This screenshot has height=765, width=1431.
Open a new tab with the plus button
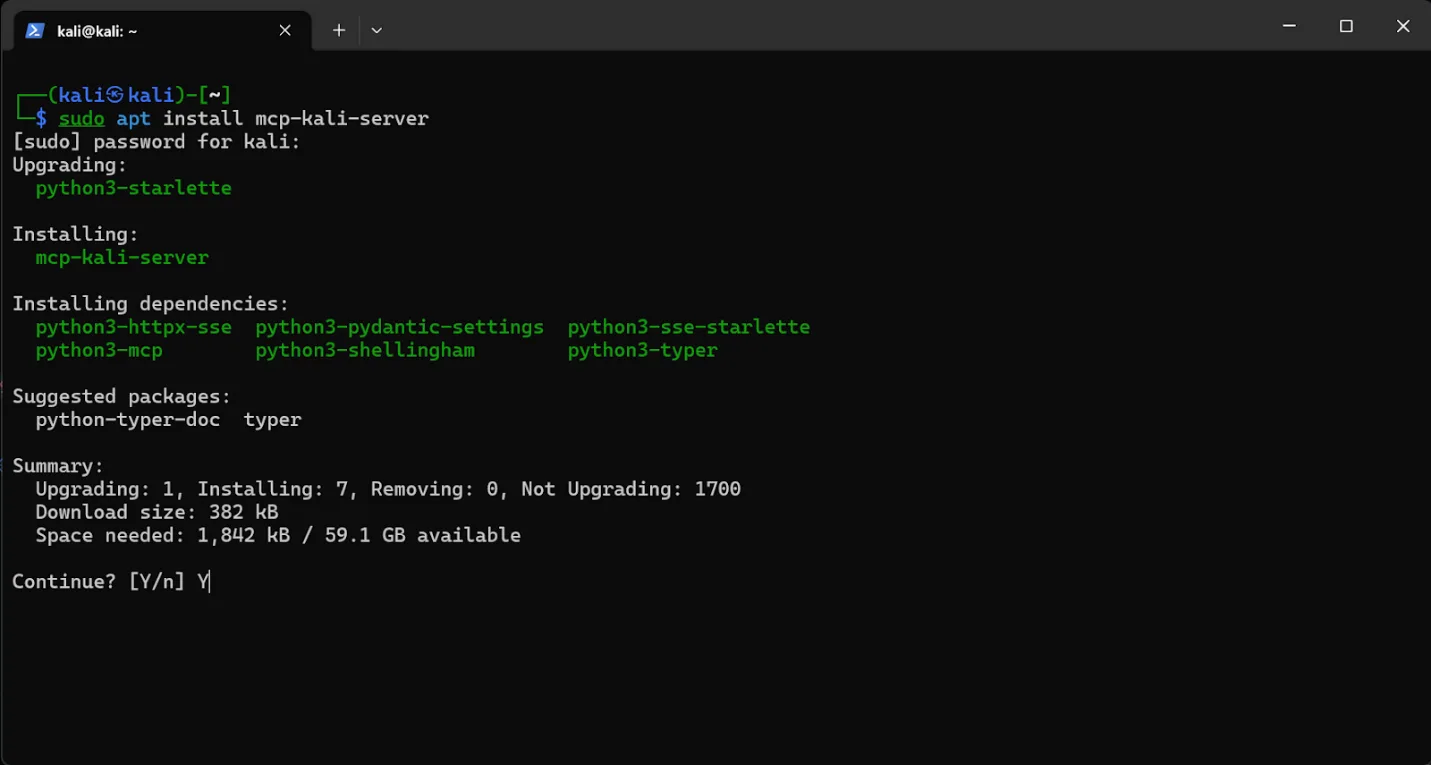click(338, 30)
